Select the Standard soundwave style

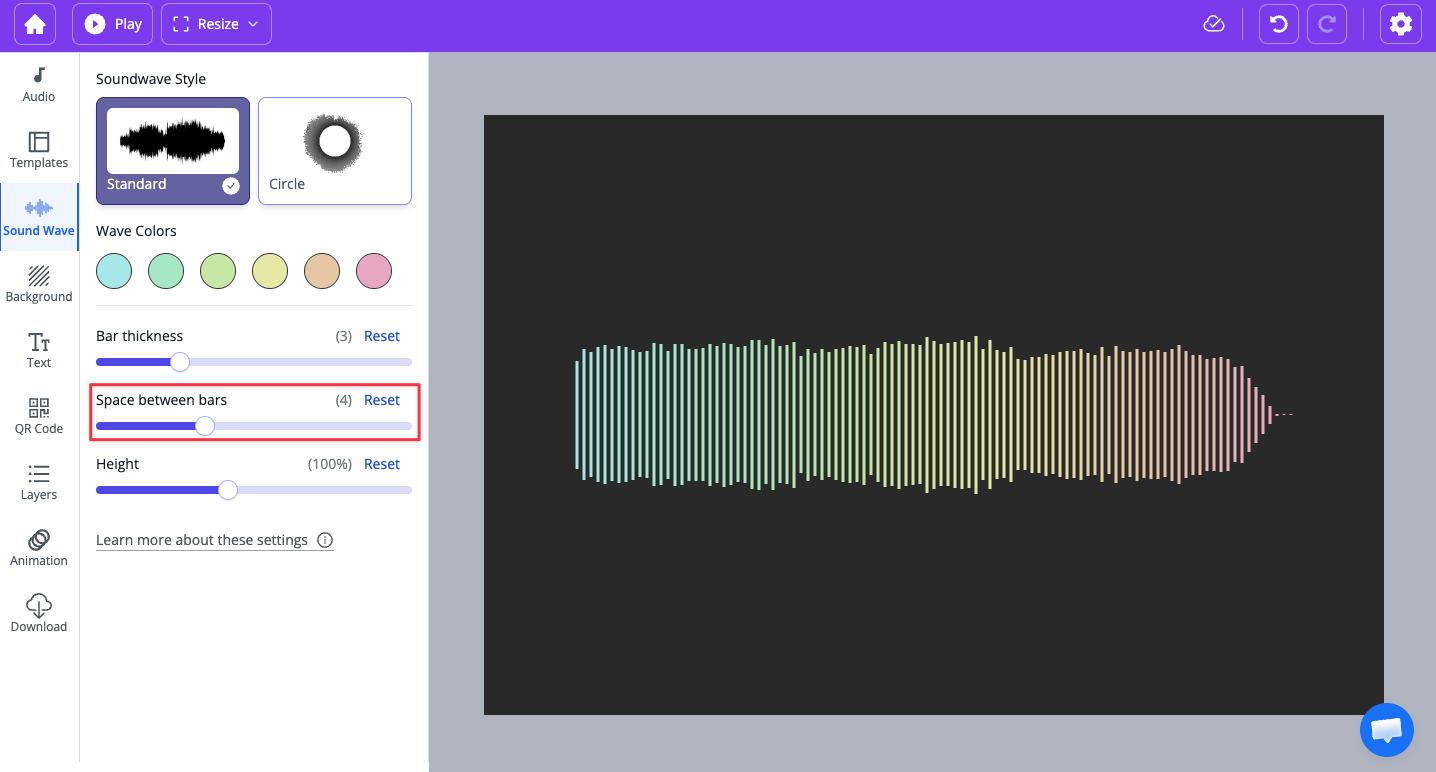pos(172,150)
